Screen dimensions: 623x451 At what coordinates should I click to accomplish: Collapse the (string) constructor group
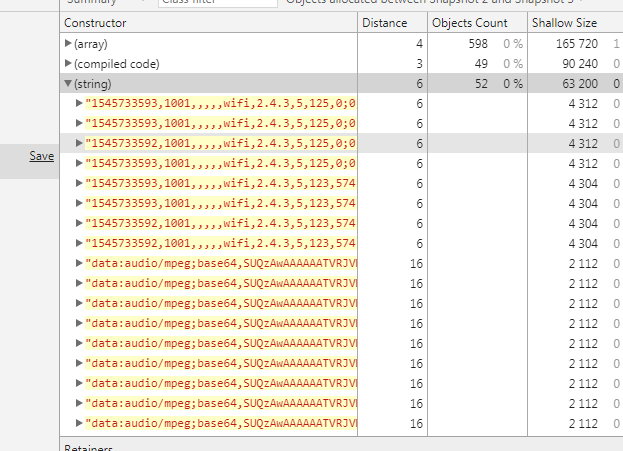pyautogui.click(x=68, y=84)
